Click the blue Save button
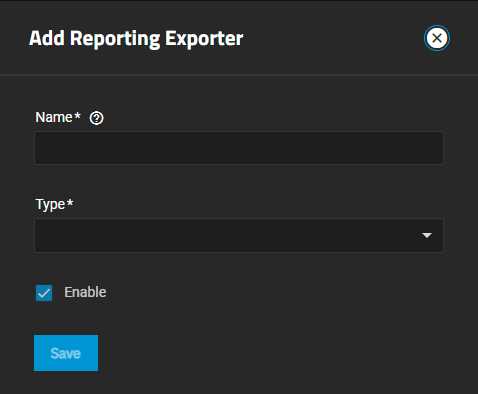Screen dimensions: 478x394 tap(66, 353)
